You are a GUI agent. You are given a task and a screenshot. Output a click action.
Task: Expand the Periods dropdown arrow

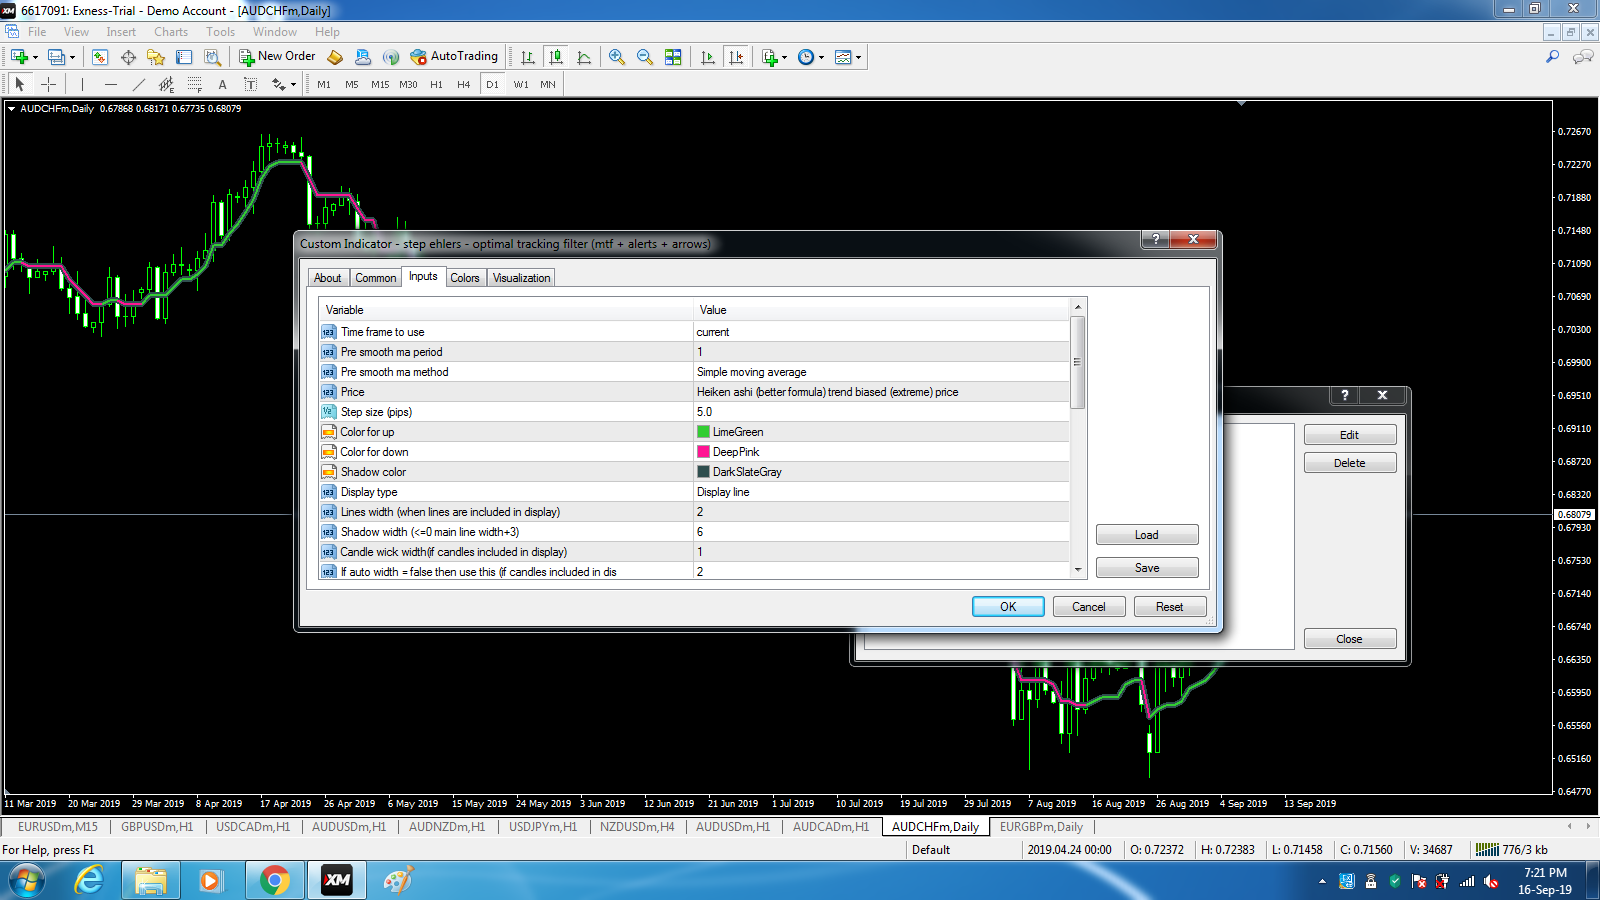821,57
